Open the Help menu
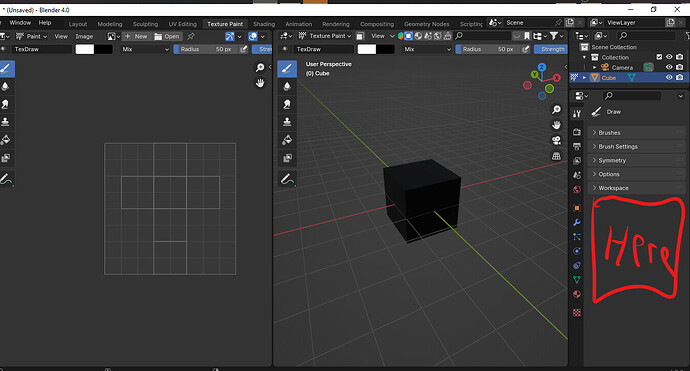The height and width of the screenshot is (371, 690). click(45, 23)
